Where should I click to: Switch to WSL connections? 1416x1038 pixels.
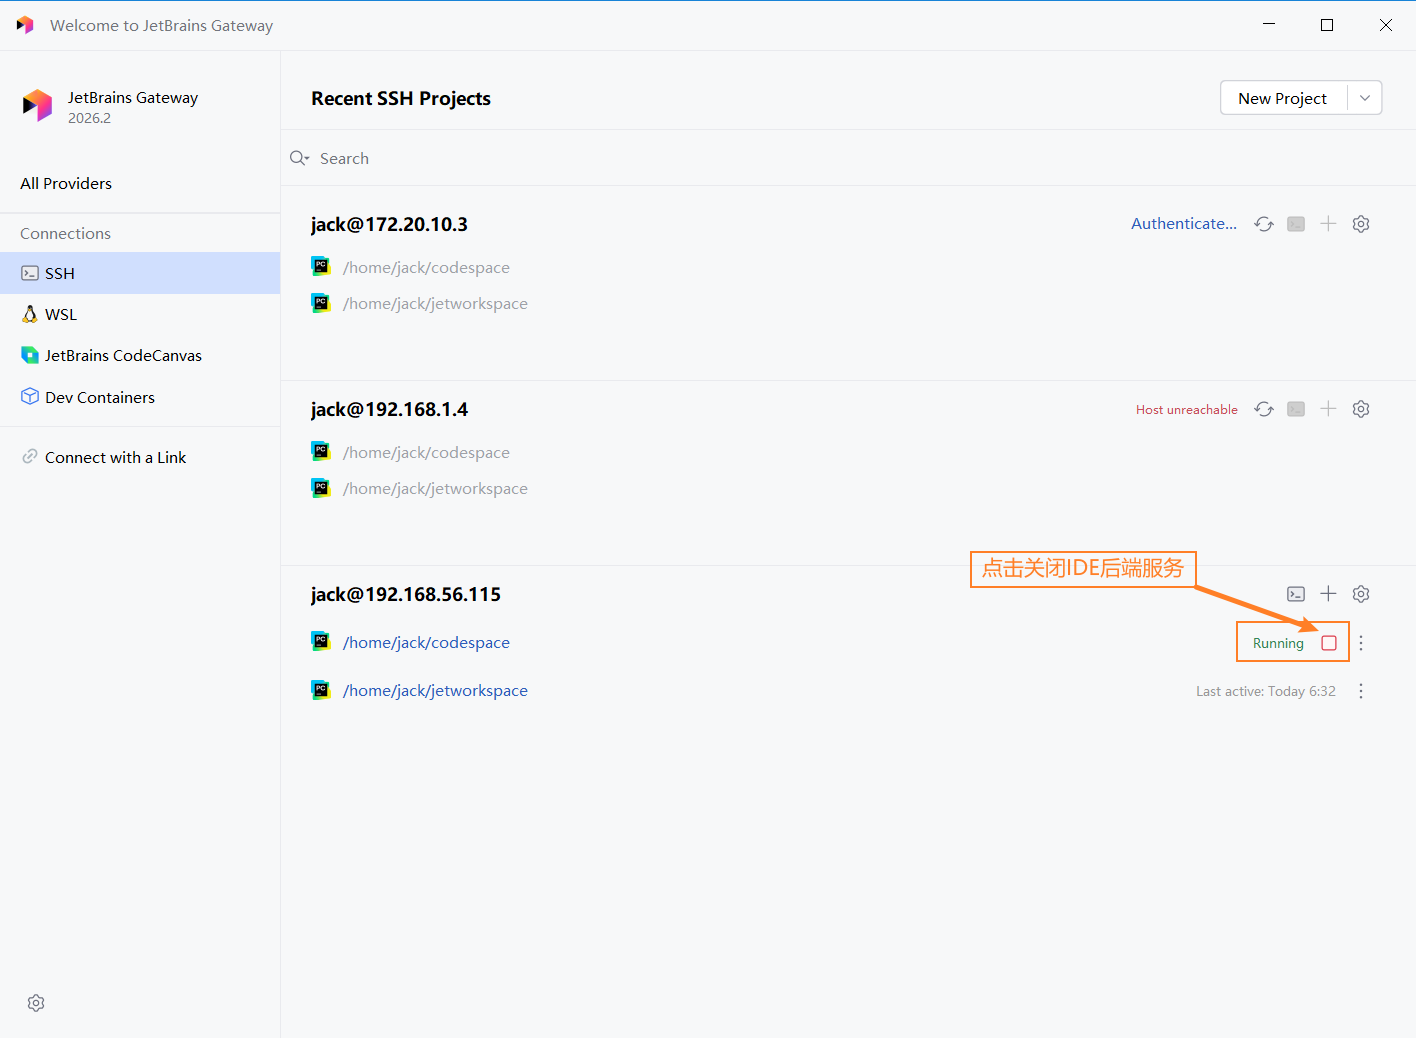(140, 314)
